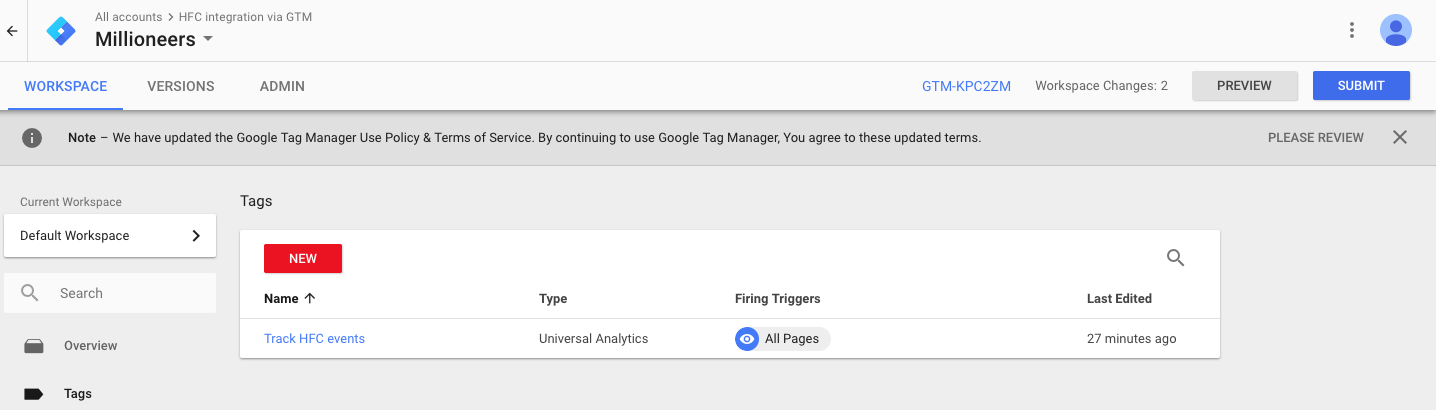1436x410 pixels.
Task: Open the three-dot more options menu
Action: tap(1352, 30)
